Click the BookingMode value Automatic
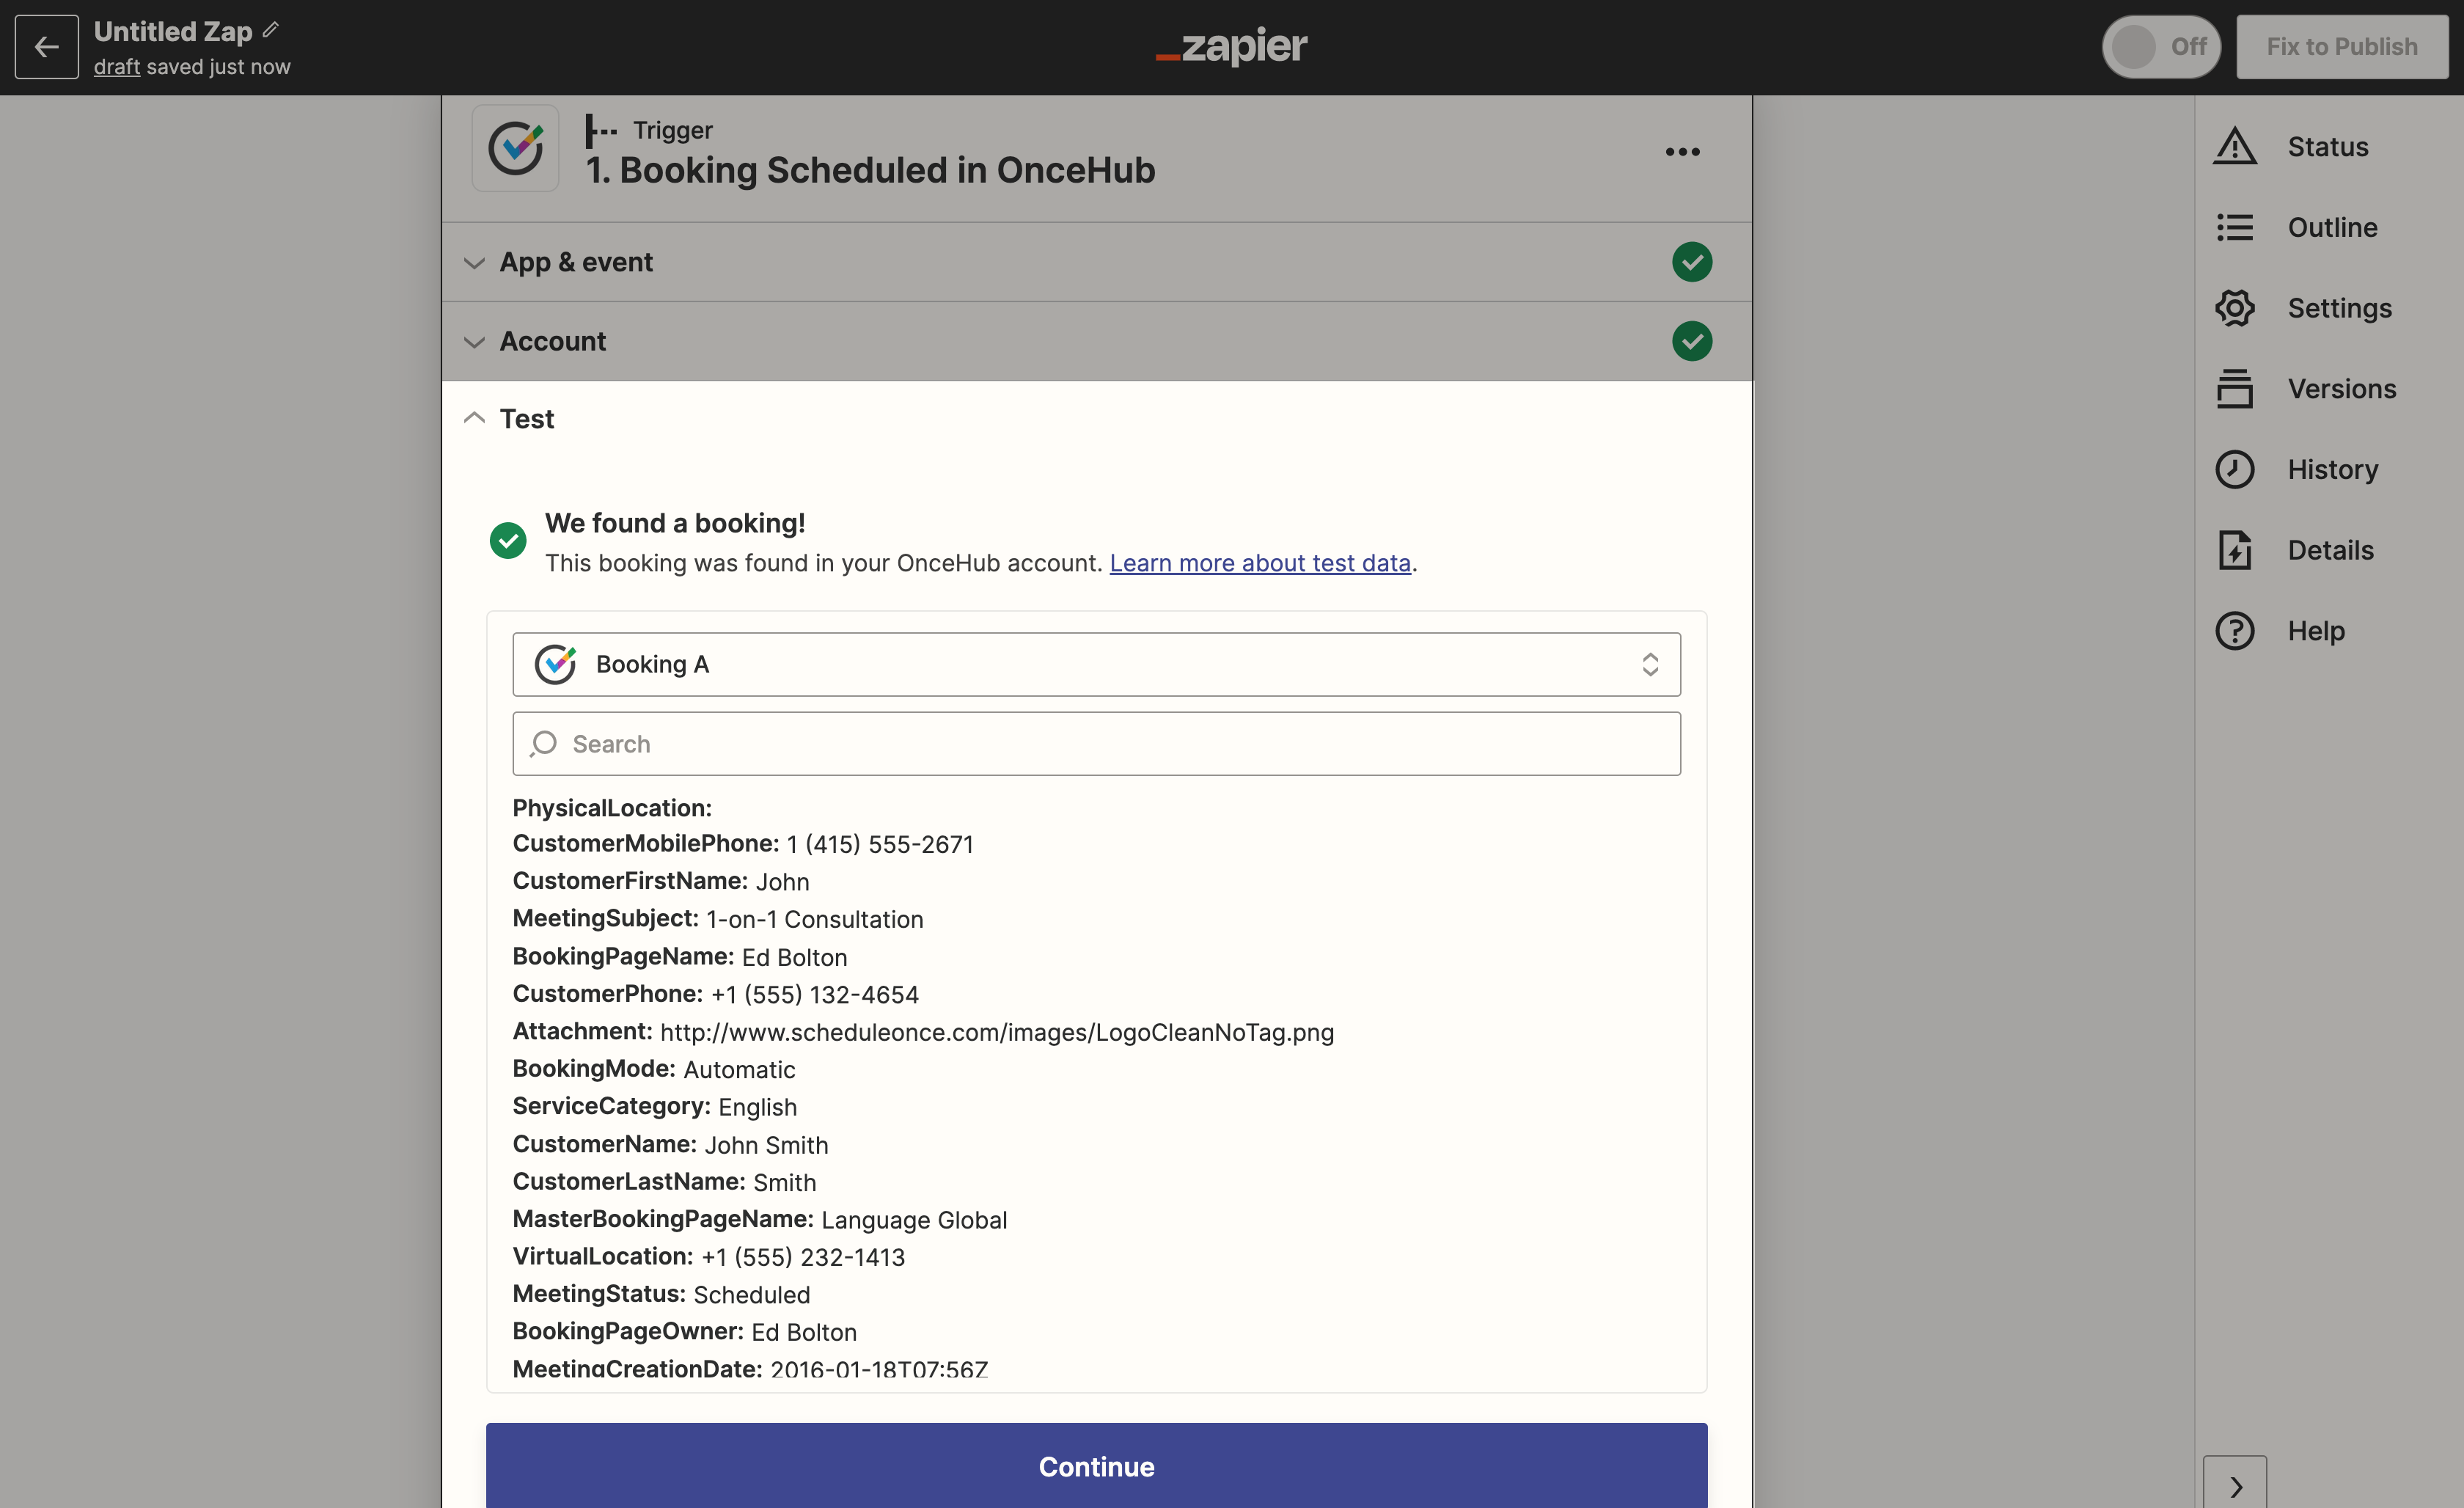Viewport: 2464px width, 1508px height. 739,1070
